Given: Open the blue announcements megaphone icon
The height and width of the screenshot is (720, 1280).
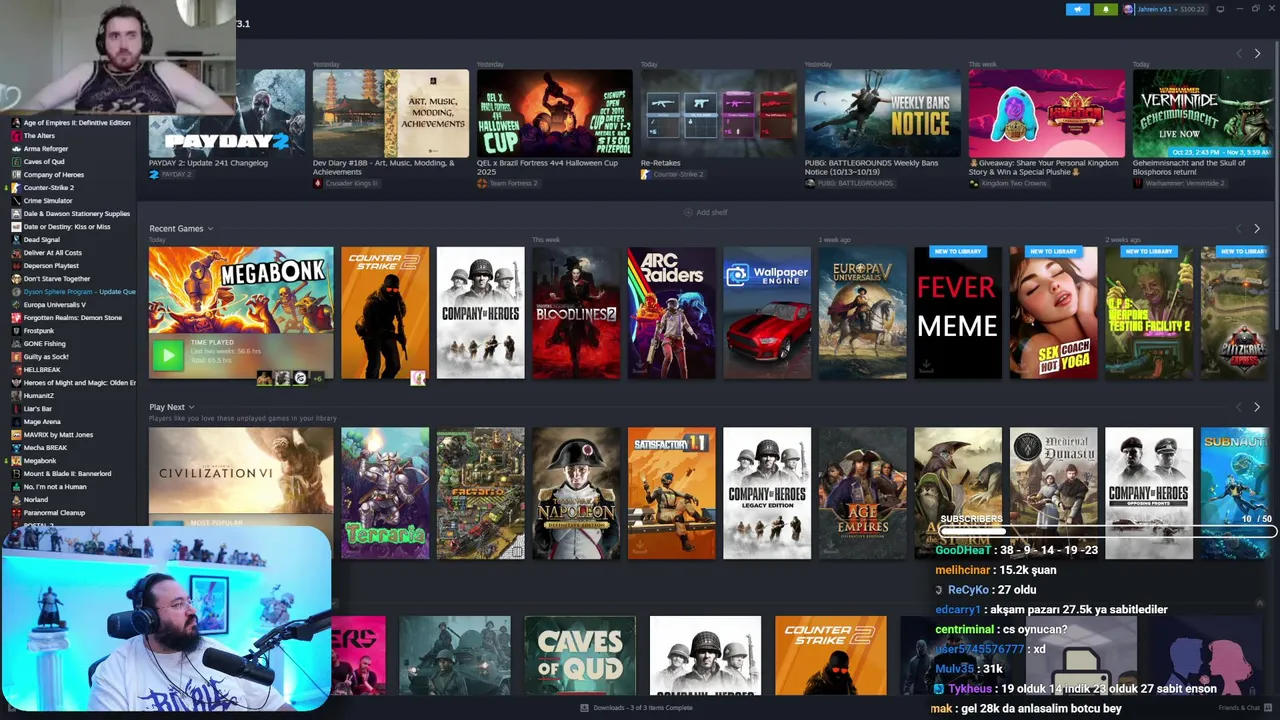Looking at the screenshot, I should click(1077, 9).
